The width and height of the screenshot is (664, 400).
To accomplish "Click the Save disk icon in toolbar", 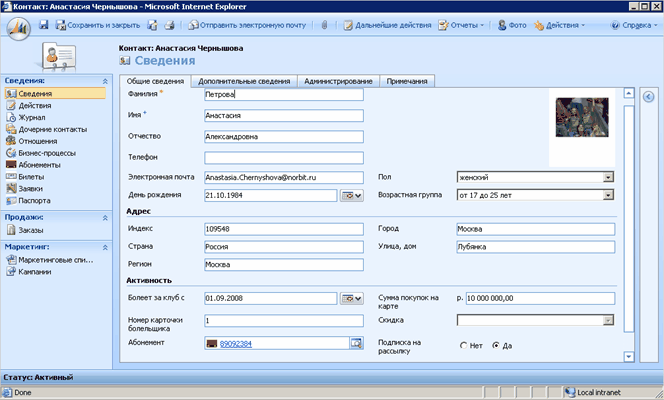I will tap(44, 25).
